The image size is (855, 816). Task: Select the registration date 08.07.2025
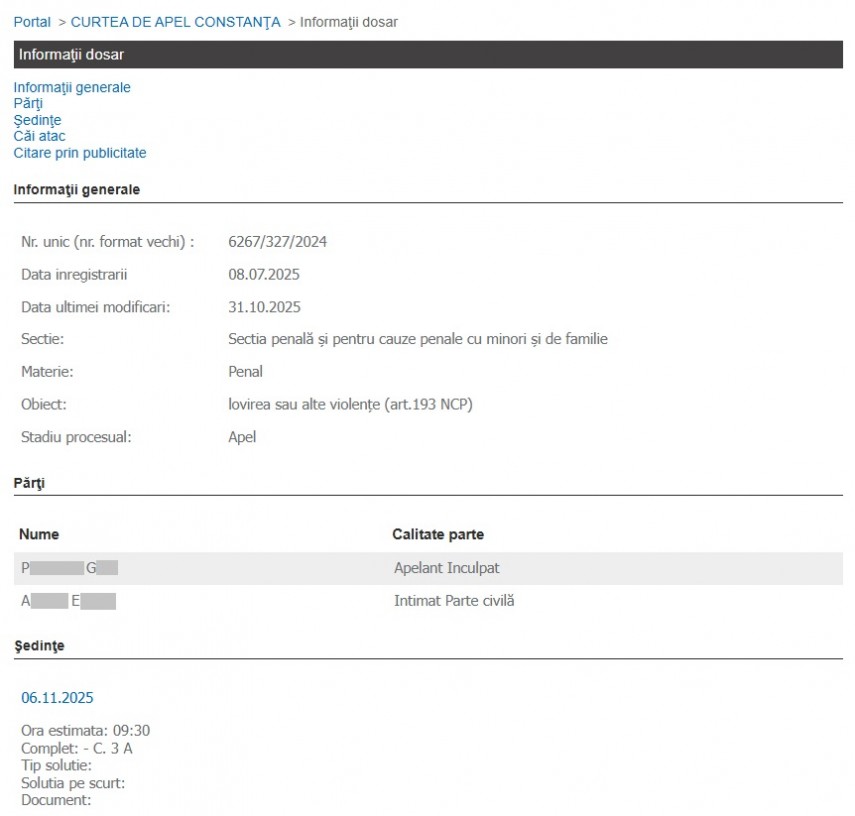[x=264, y=274]
